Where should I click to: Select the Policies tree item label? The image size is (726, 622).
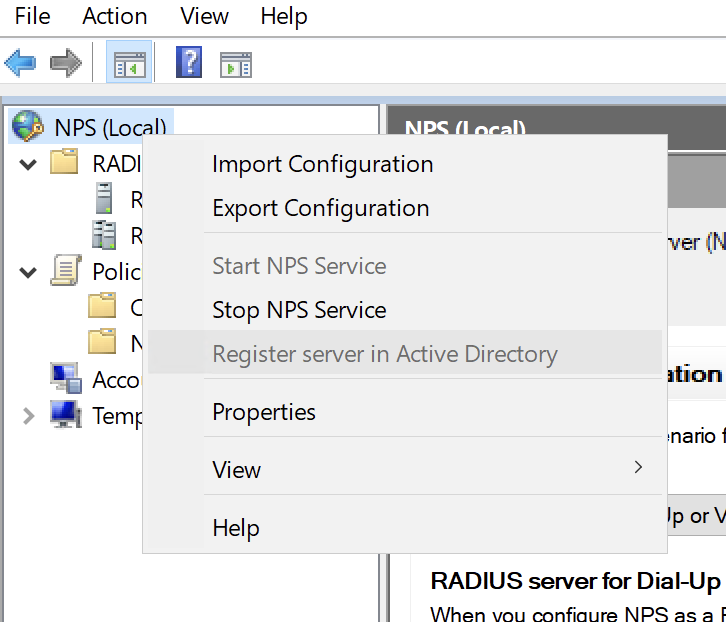click(x=117, y=271)
